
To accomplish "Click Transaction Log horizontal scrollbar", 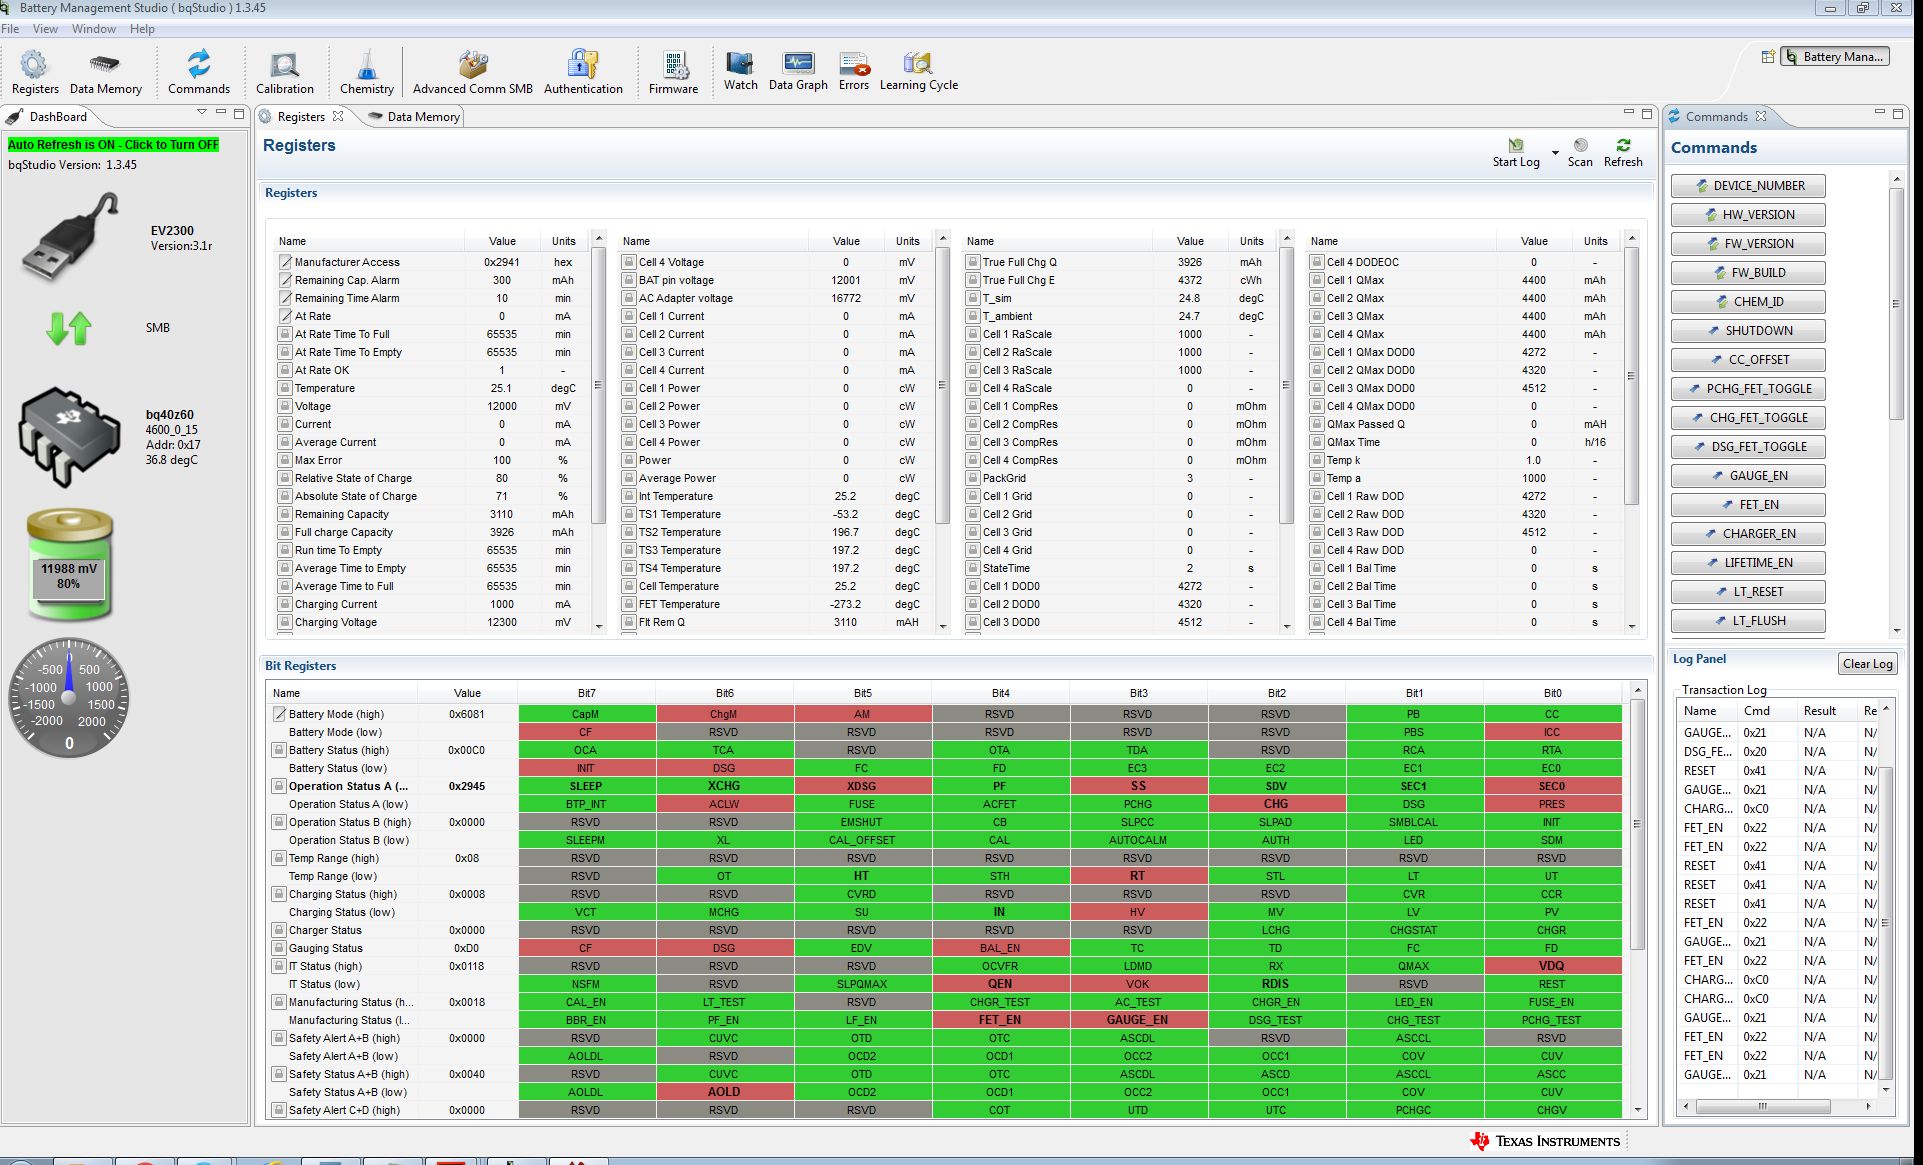I will [1762, 1107].
